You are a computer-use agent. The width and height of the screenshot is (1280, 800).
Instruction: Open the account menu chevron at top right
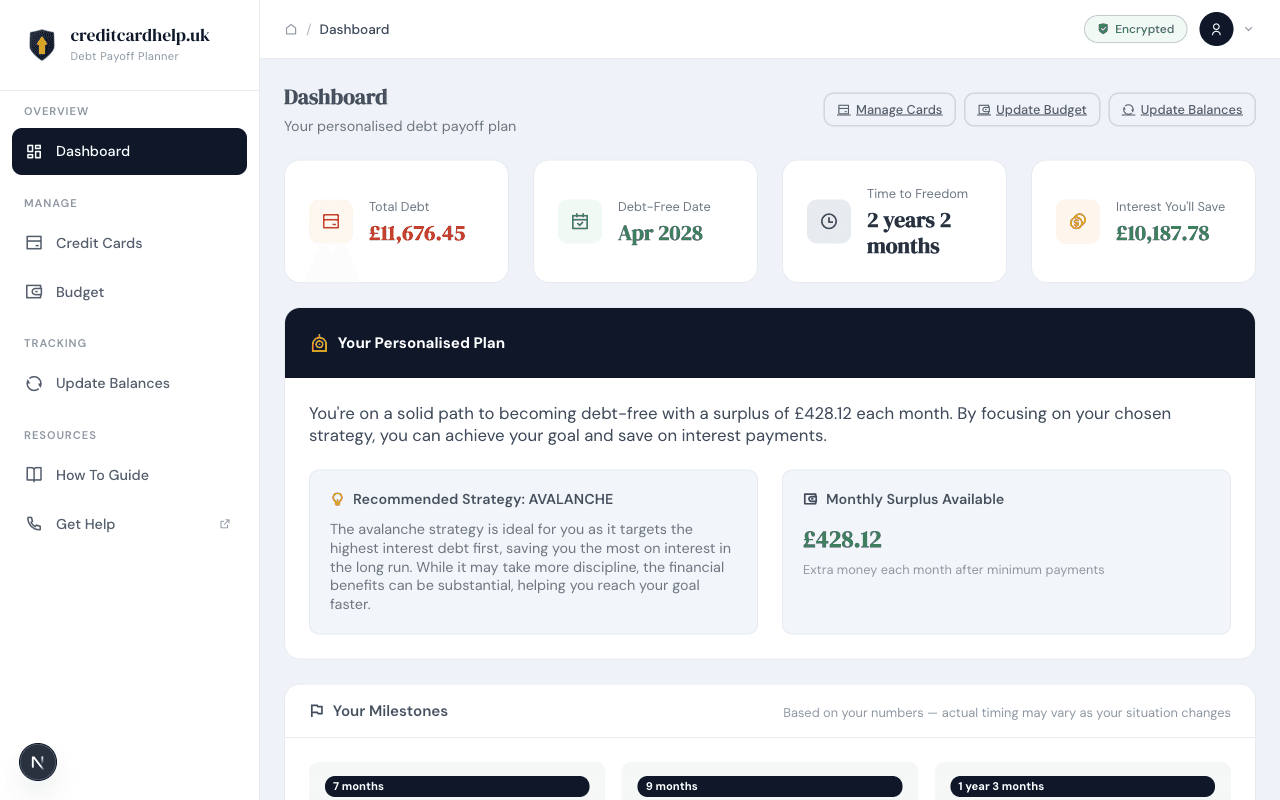1248,29
